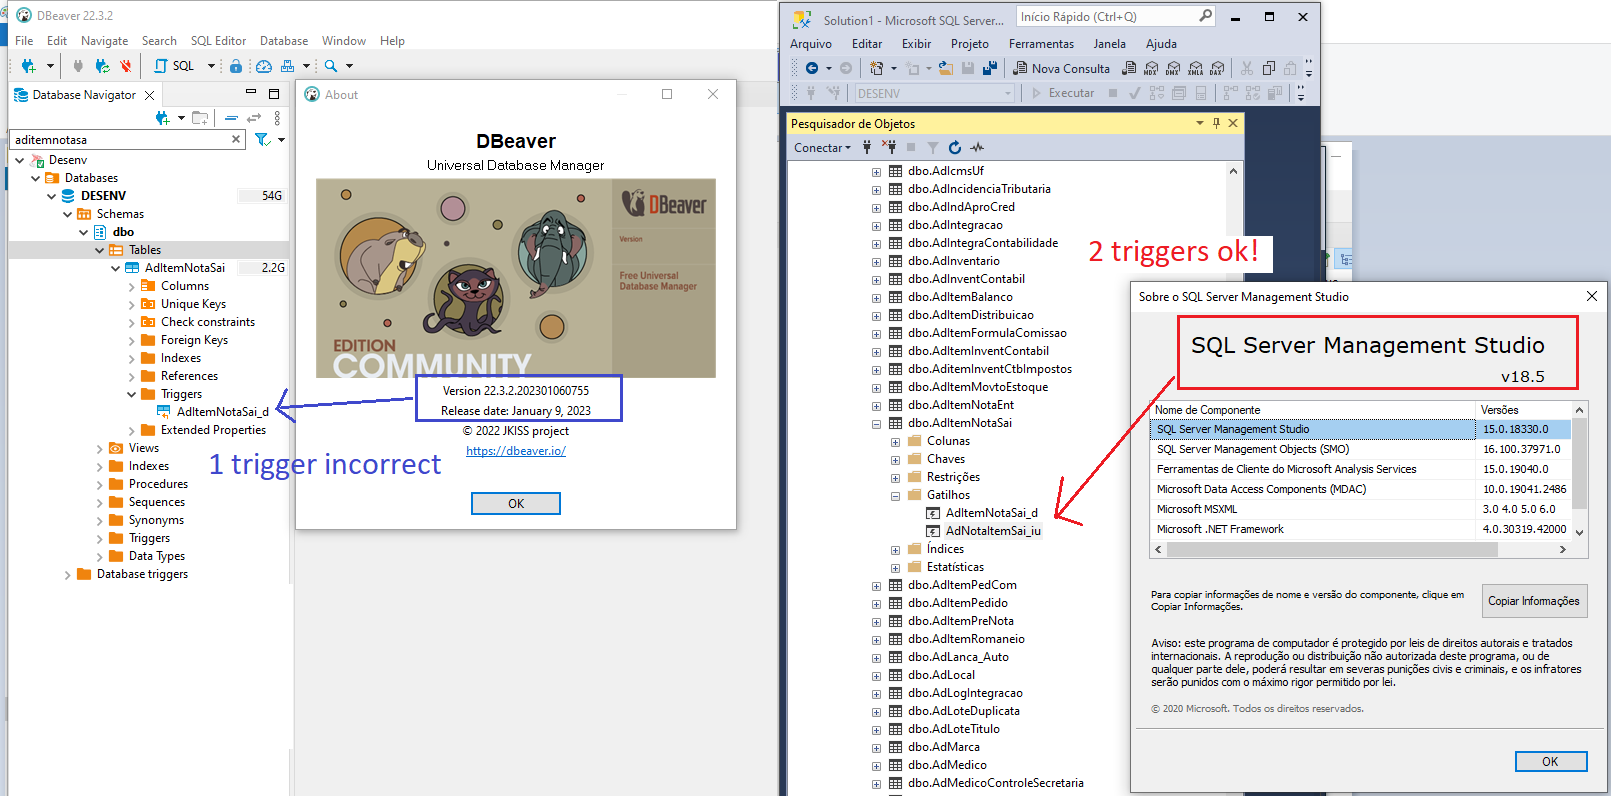The height and width of the screenshot is (796, 1613).
Task: Open the Conectar dropdown in Object Explorer
Action: 822,148
